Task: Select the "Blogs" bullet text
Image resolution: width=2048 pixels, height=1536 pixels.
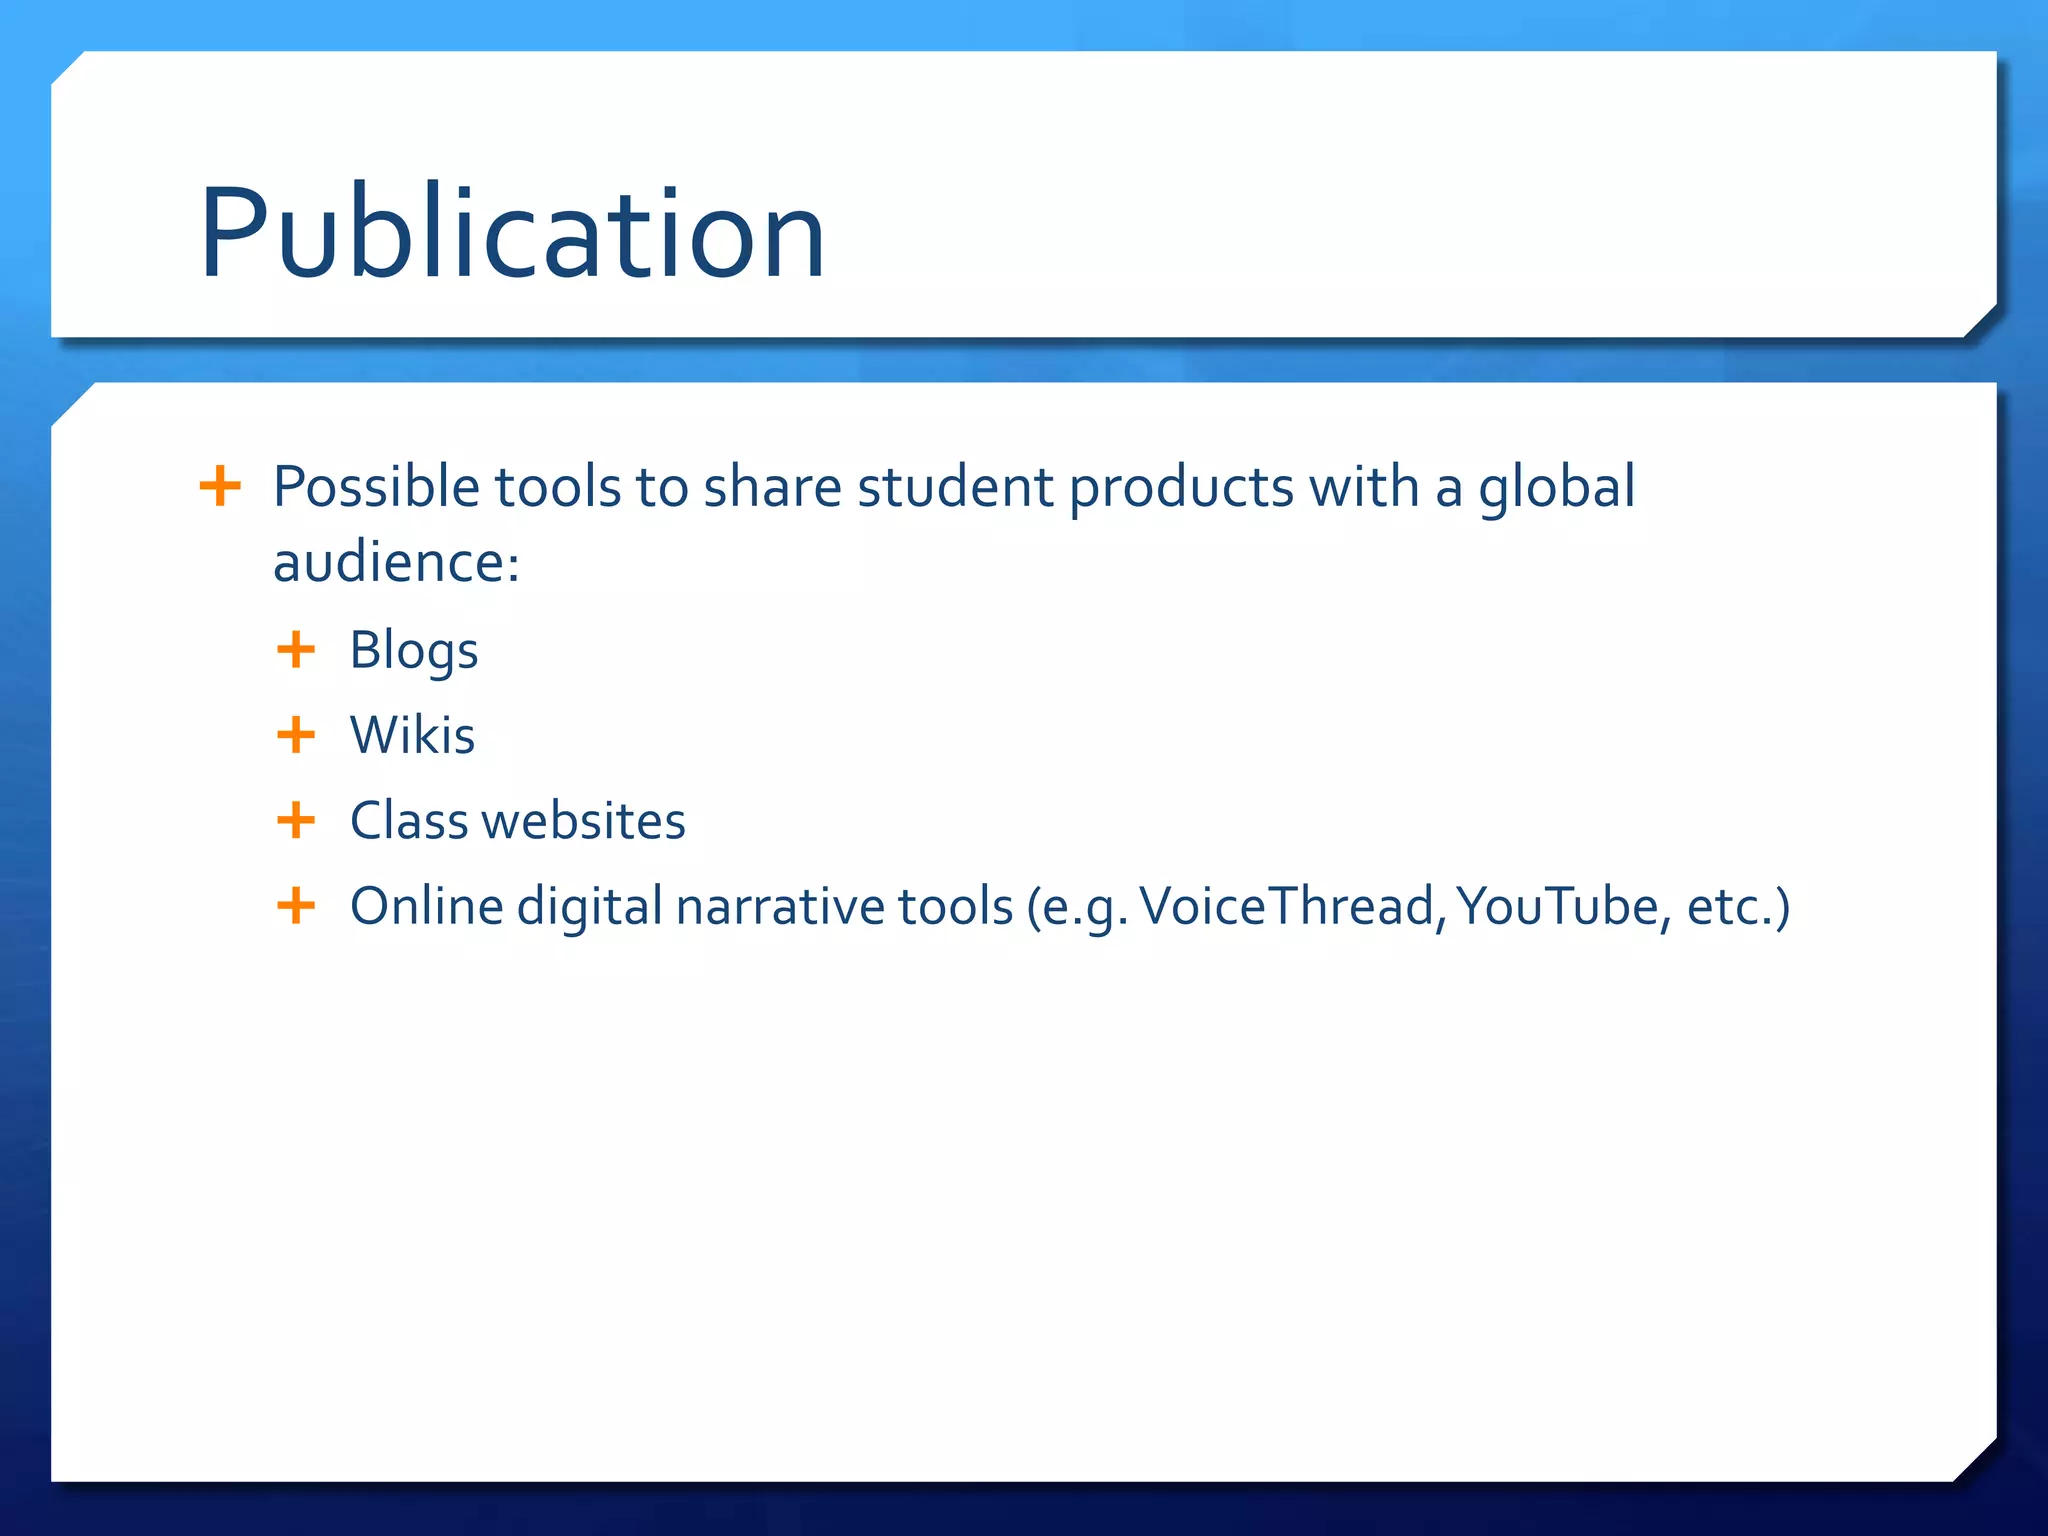Action: [414, 651]
